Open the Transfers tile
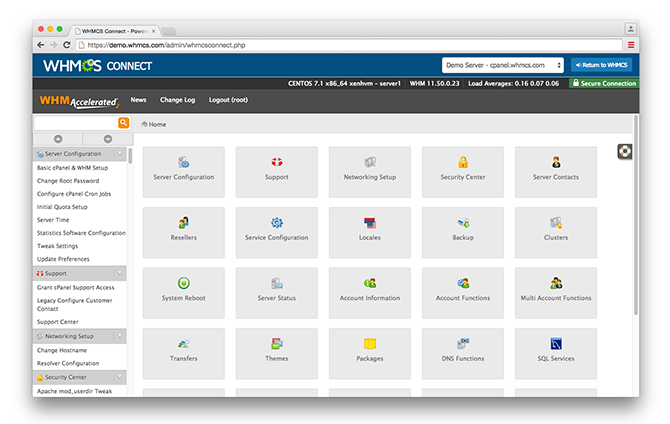The width and height of the screenshot is (670, 424). 184,353
